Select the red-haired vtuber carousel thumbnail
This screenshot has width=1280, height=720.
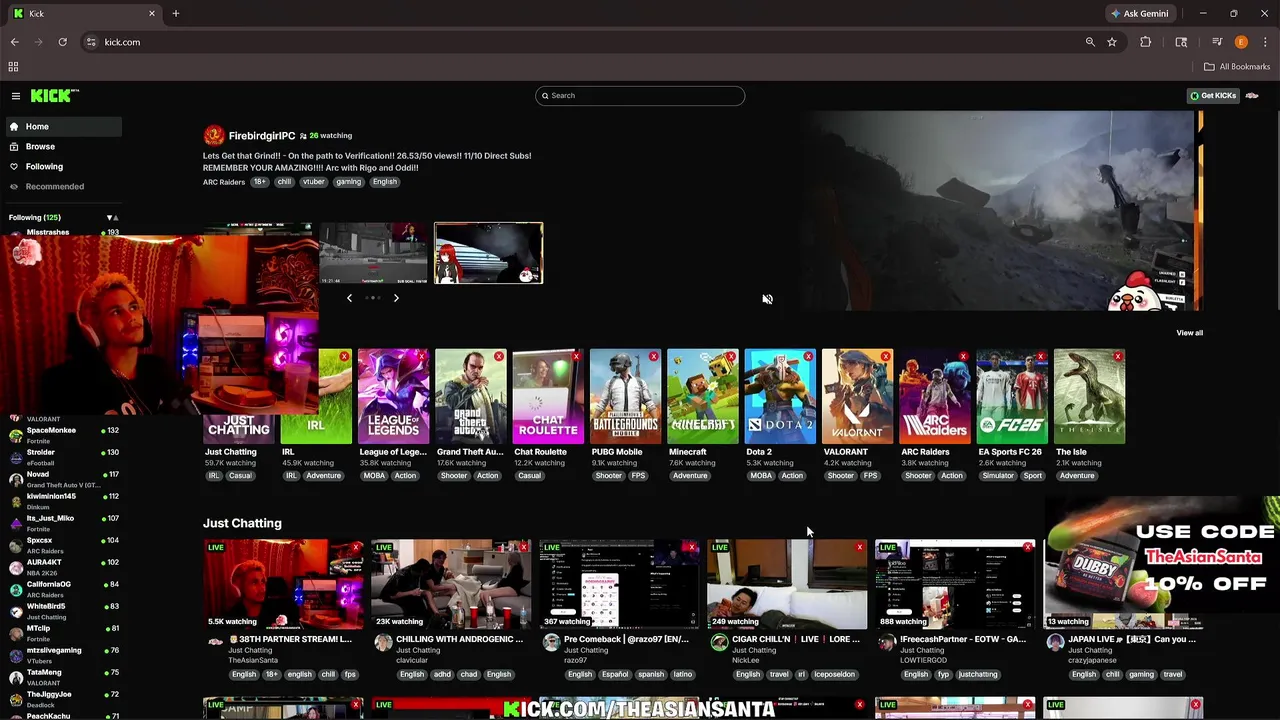(489, 253)
